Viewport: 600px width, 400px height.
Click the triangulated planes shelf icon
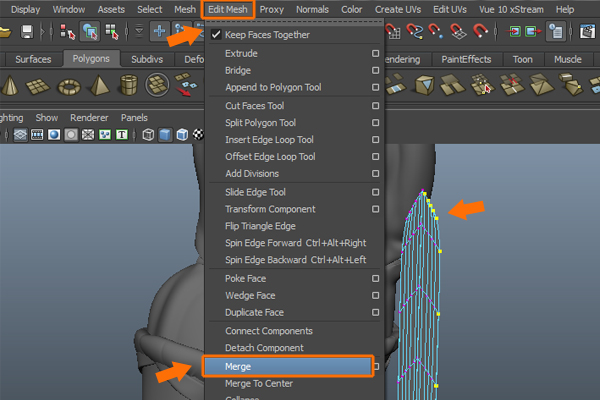pyautogui.click(x=541, y=85)
